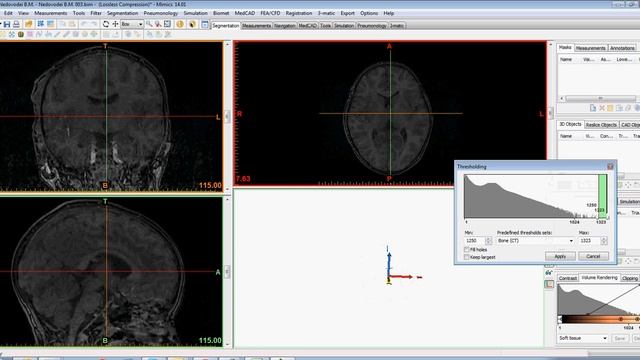
Task: Click the Unzoom magnifier icon
Action: pos(158,24)
